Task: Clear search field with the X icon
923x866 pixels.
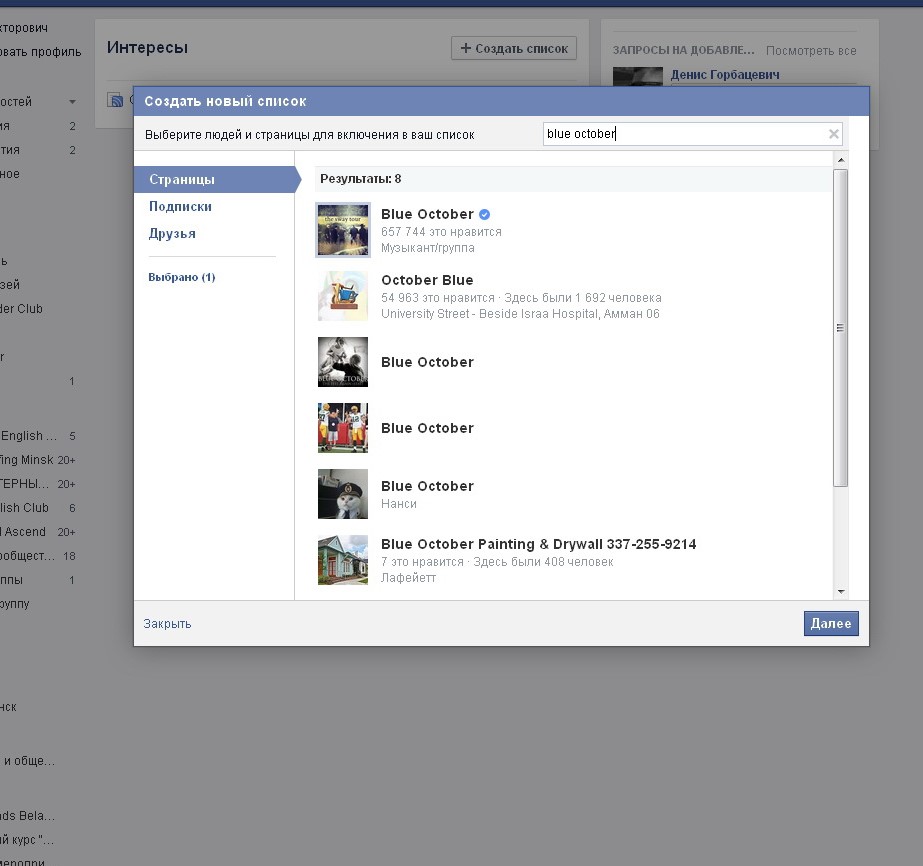Action: pos(834,134)
